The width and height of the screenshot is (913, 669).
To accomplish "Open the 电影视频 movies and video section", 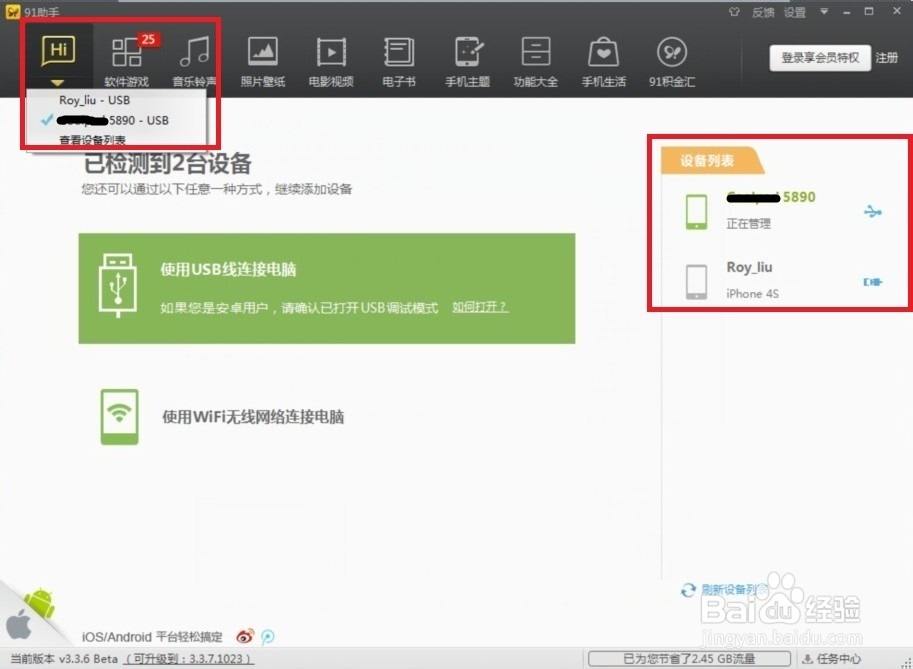I will [x=331, y=61].
